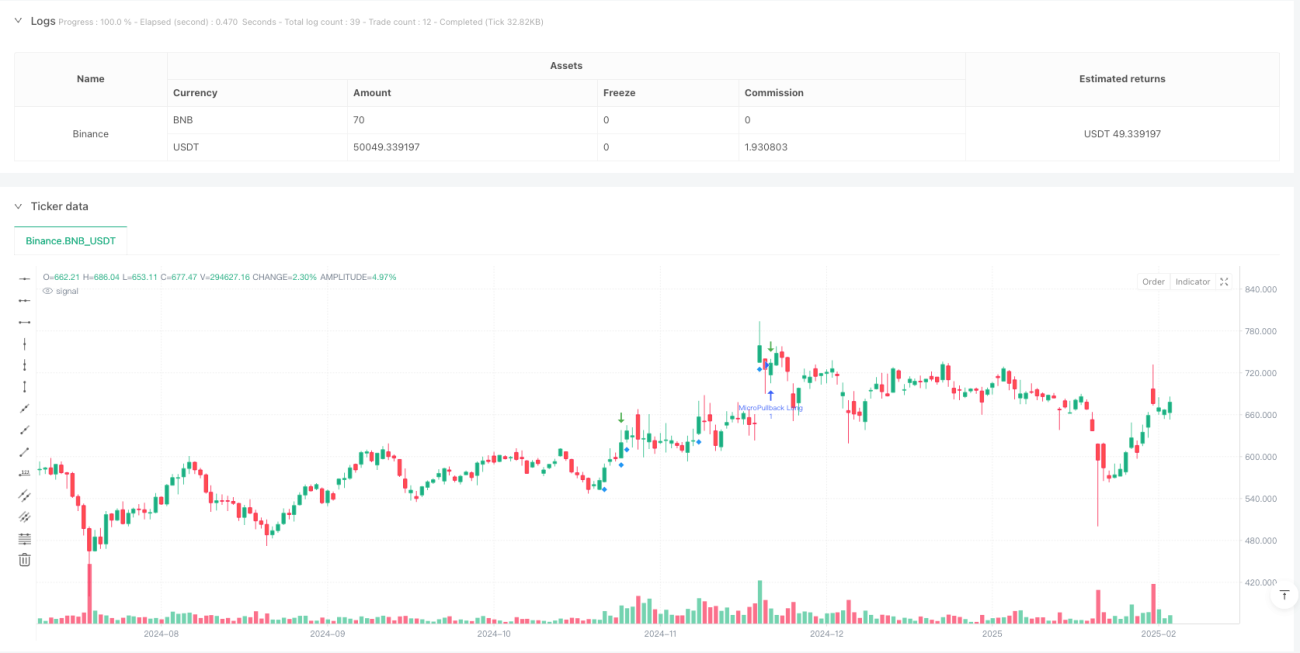Open the Order options button
Image resolution: width=1300 pixels, height=653 pixels.
(1153, 282)
